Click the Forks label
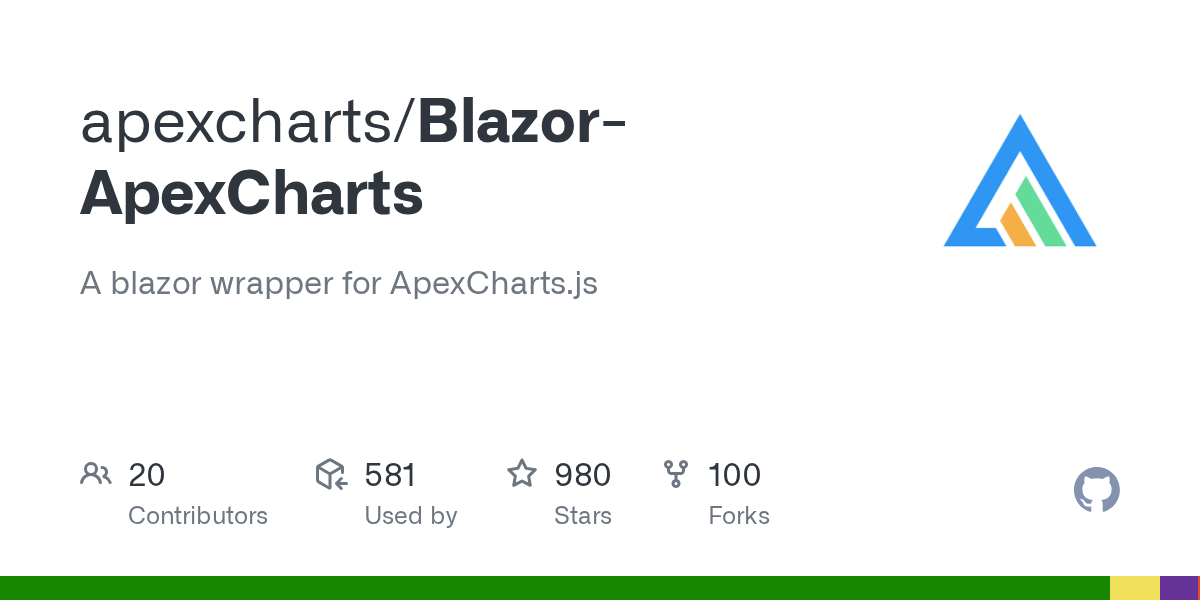This screenshot has height=600, width=1200. click(738, 516)
